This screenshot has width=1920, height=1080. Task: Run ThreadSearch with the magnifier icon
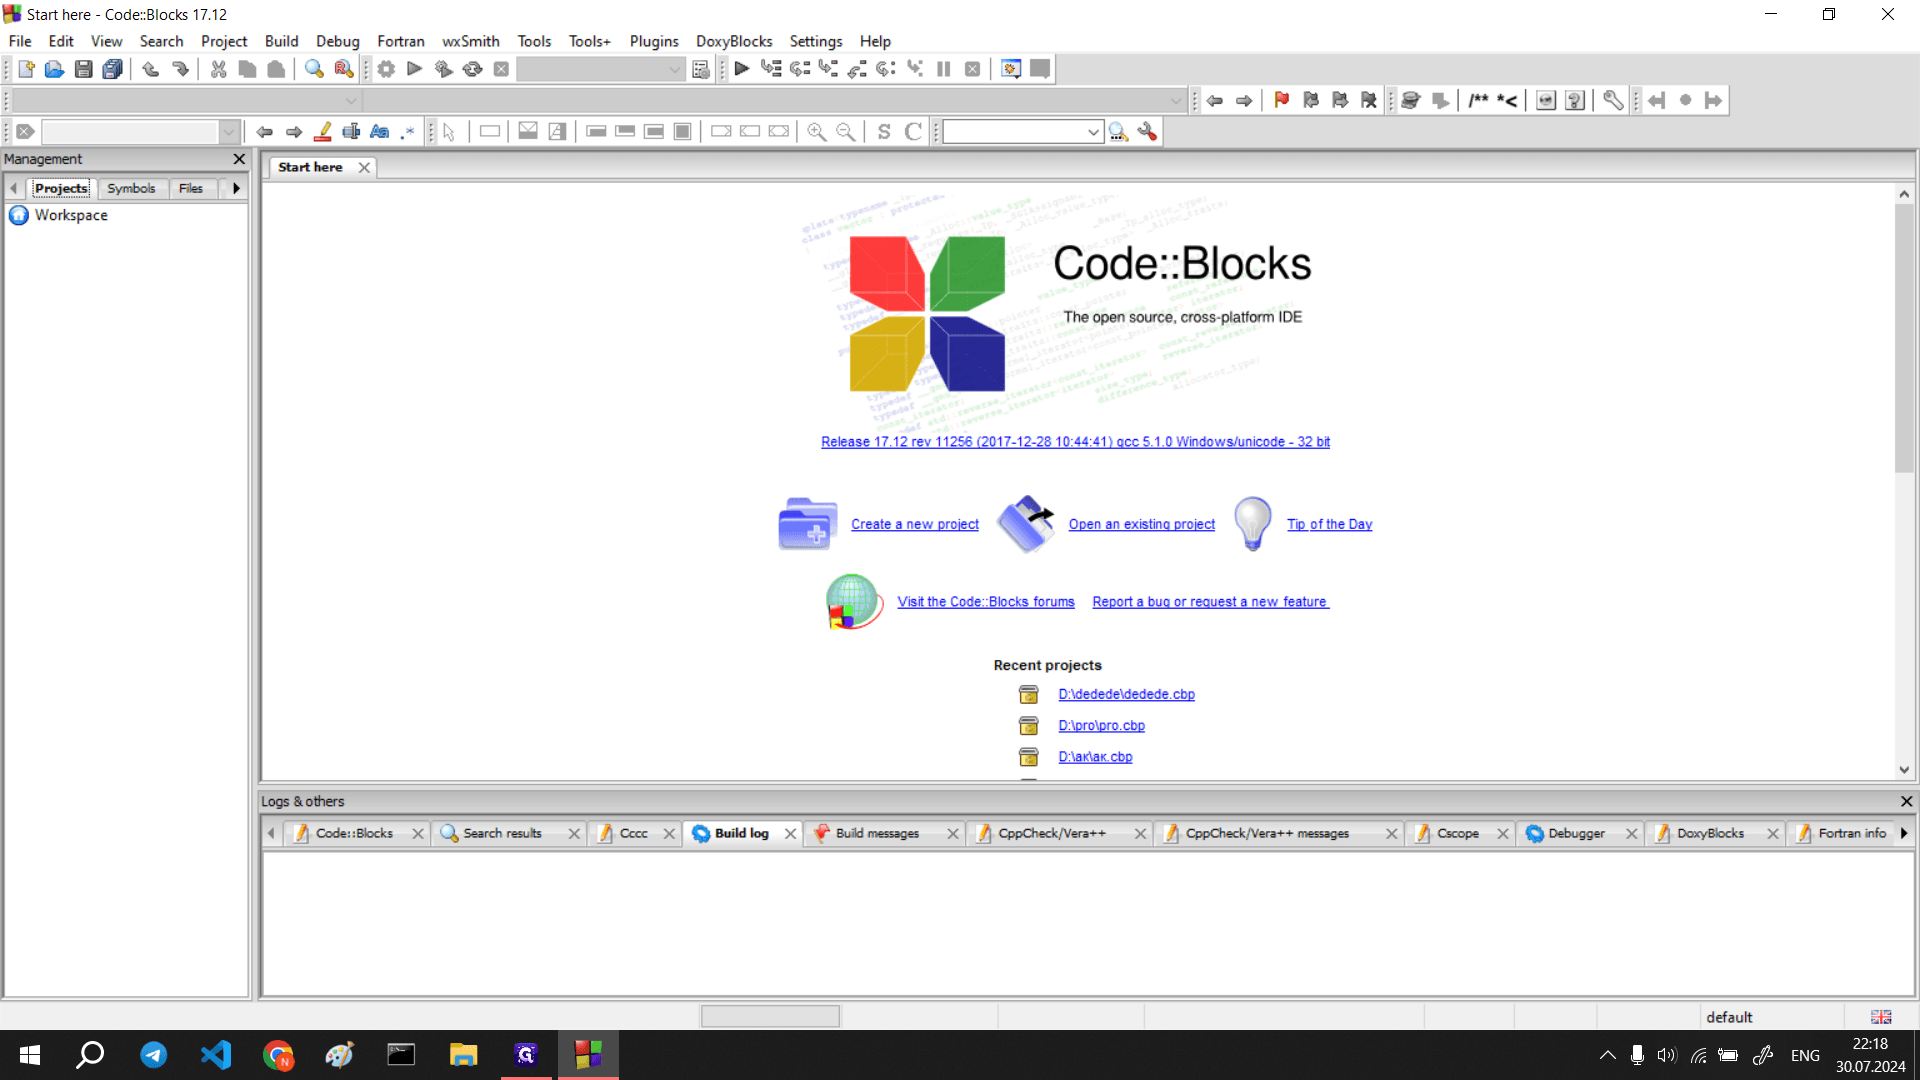coord(1118,132)
